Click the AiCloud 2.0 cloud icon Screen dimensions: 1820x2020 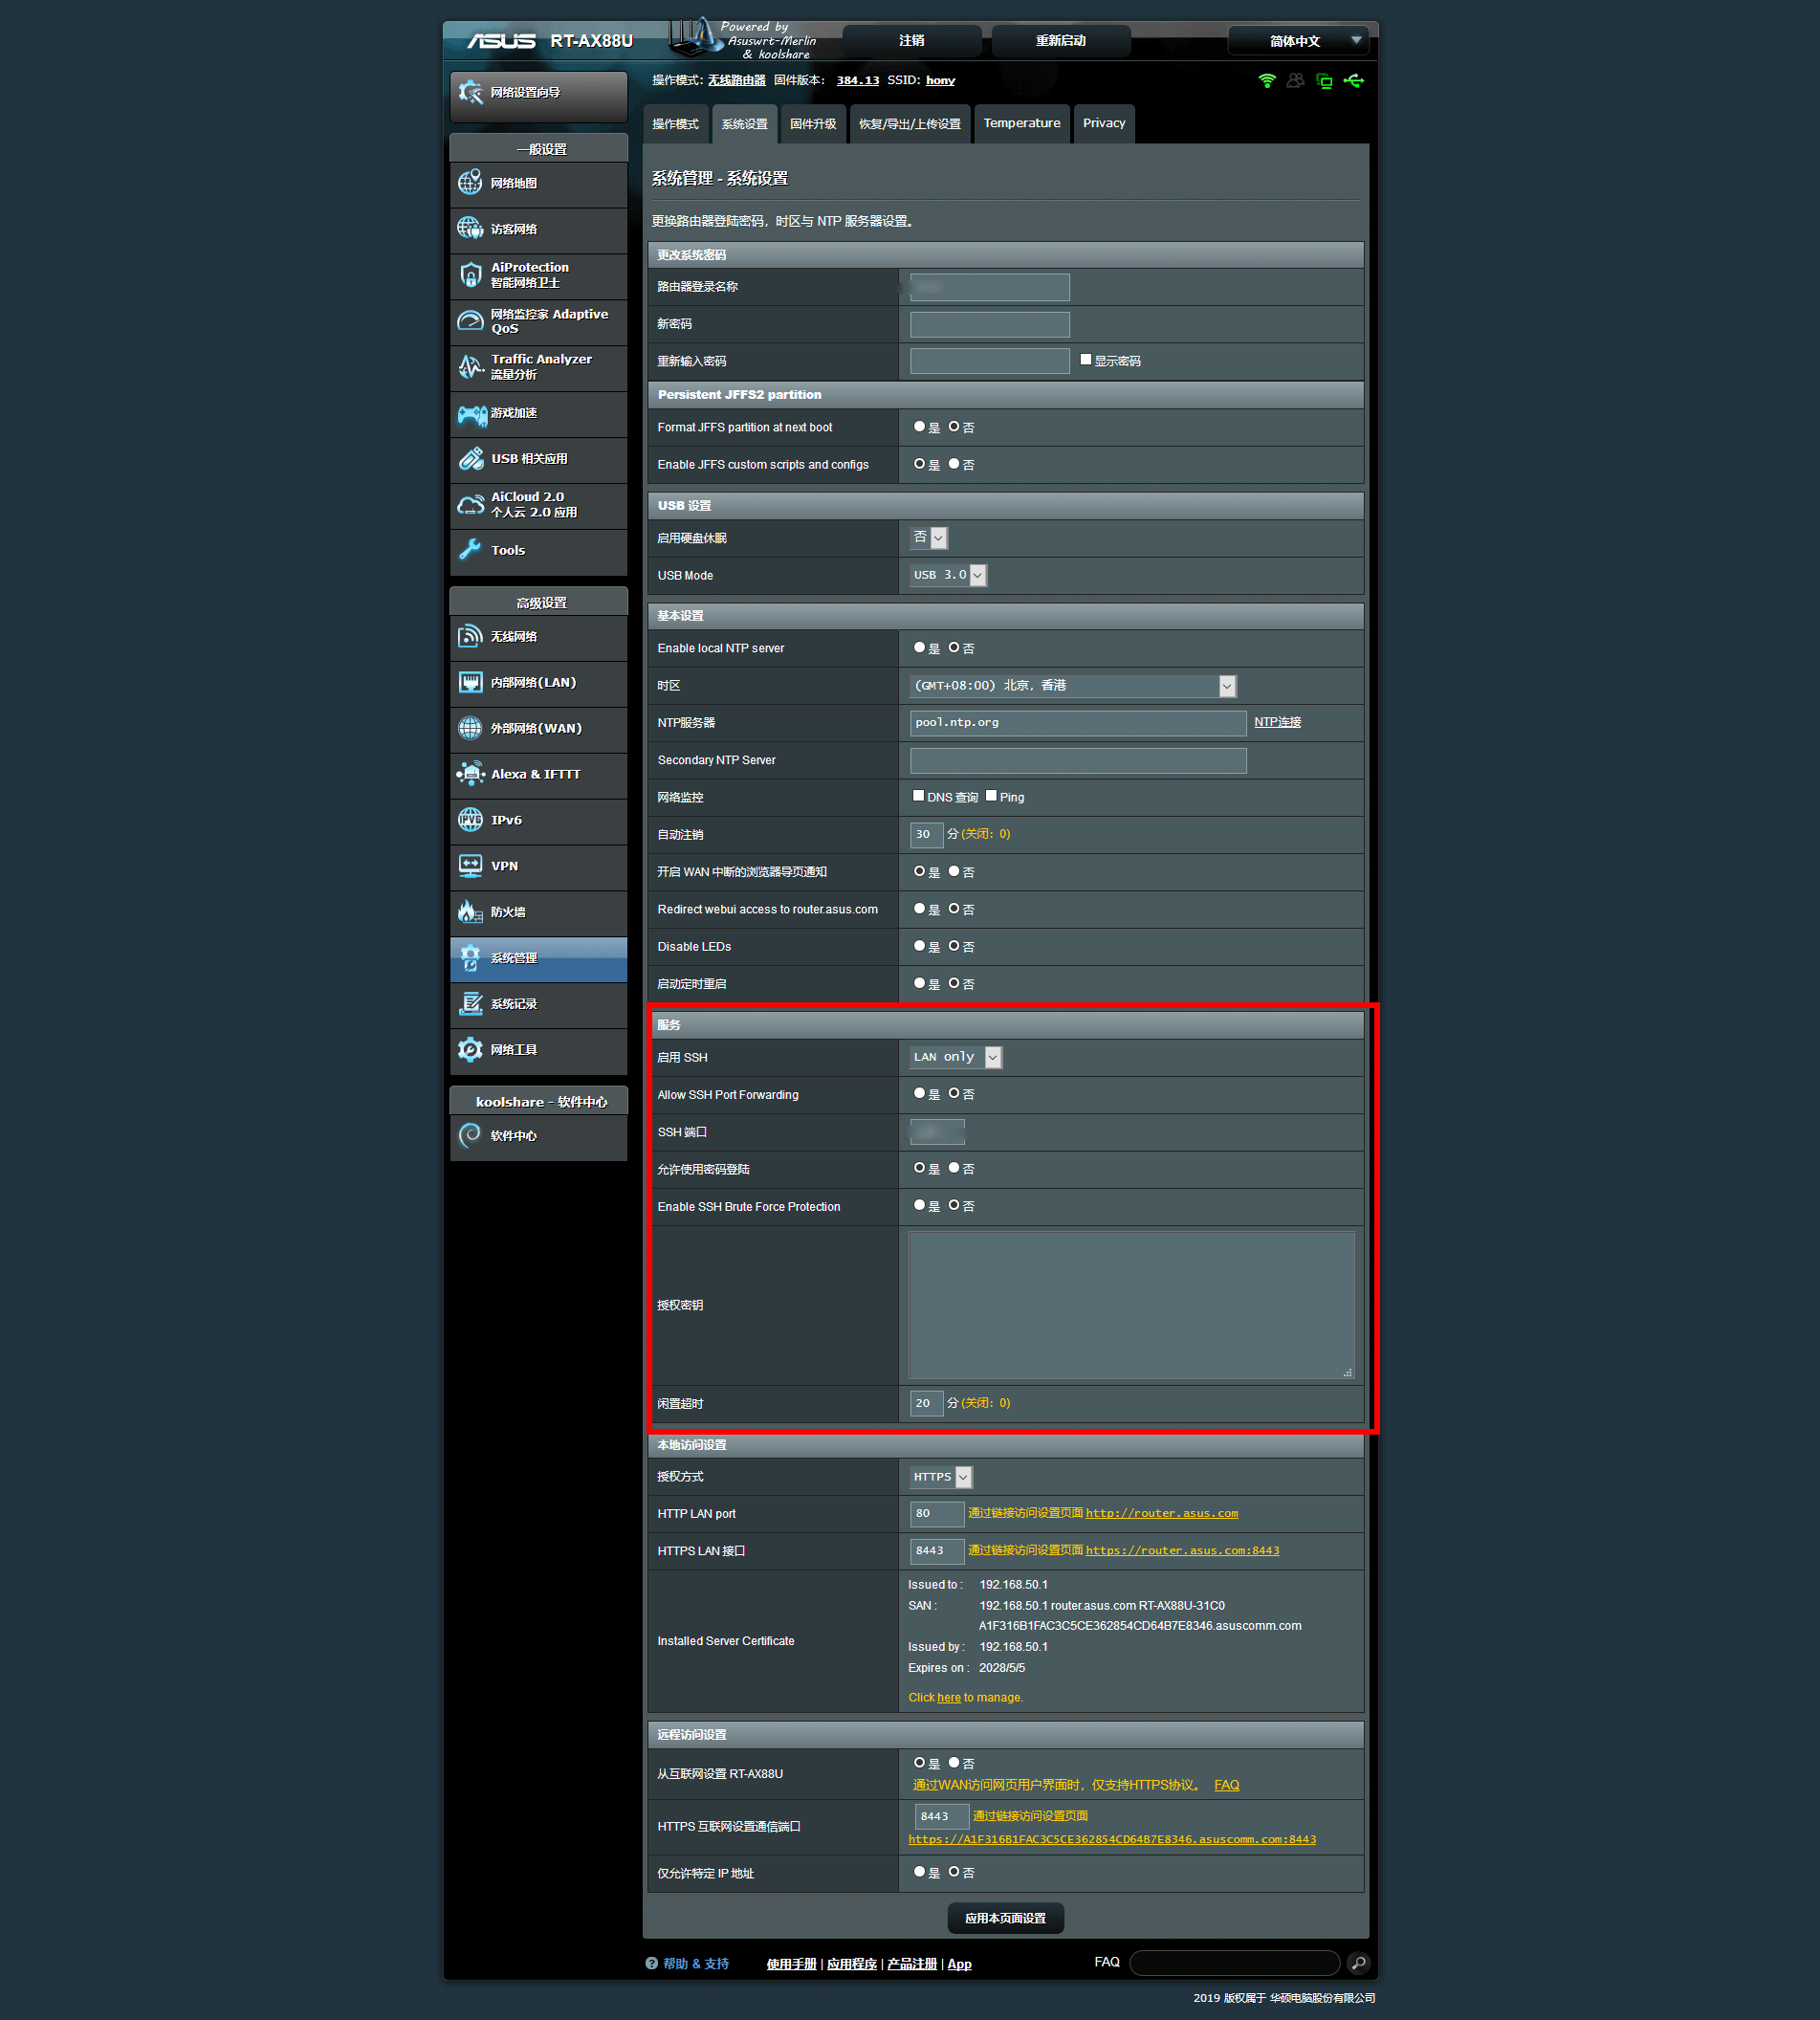tap(470, 505)
